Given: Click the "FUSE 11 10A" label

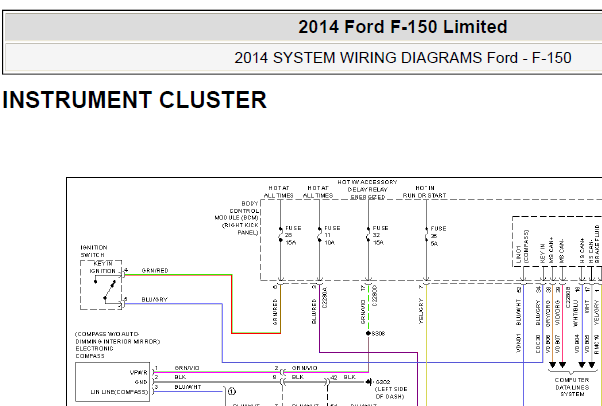Looking at the screenshot, I should click(x=332, y=235).
